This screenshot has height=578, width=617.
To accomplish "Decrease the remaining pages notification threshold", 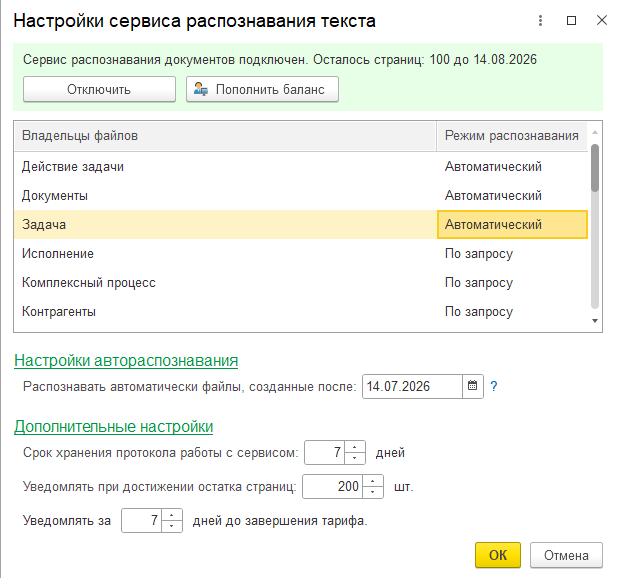I will pyautogui.click(x=373, y=492).
